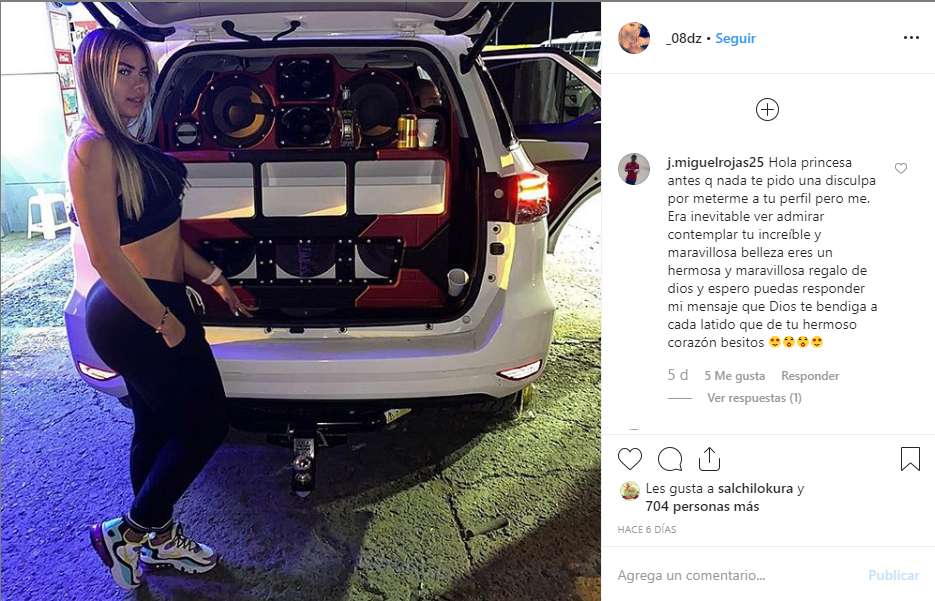Screen dimensions: 935x601
Task: Click small salchilokura liker avatar
Action: [x=630, y=490]
